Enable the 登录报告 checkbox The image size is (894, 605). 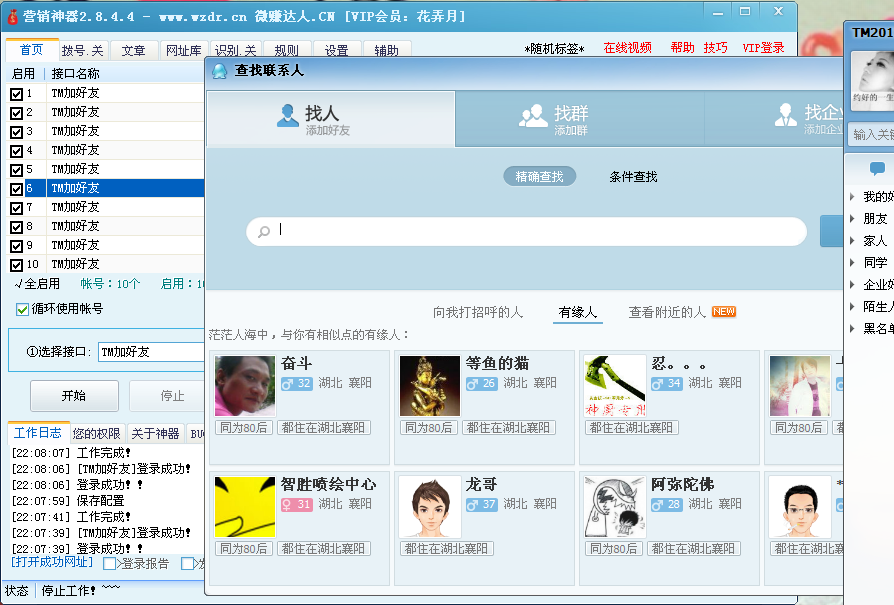[x=110, y=564]
